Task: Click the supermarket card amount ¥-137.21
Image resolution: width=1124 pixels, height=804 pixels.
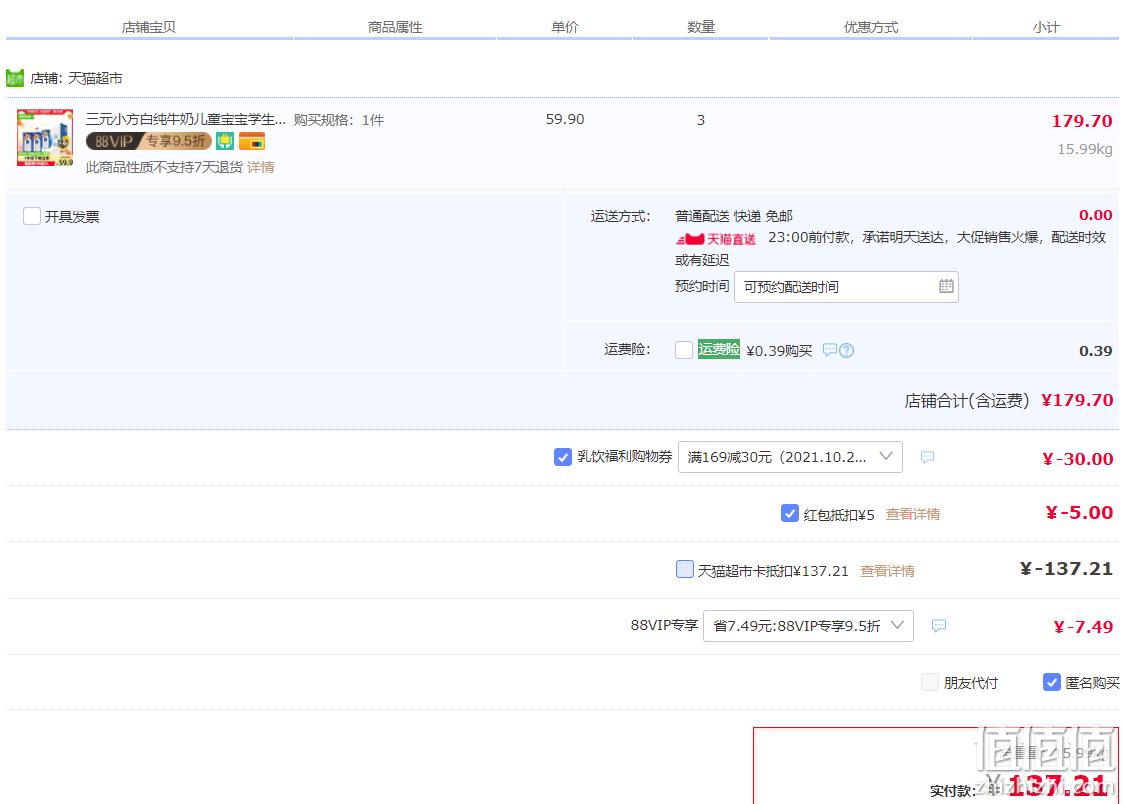Action: (x=1066, y=569)
